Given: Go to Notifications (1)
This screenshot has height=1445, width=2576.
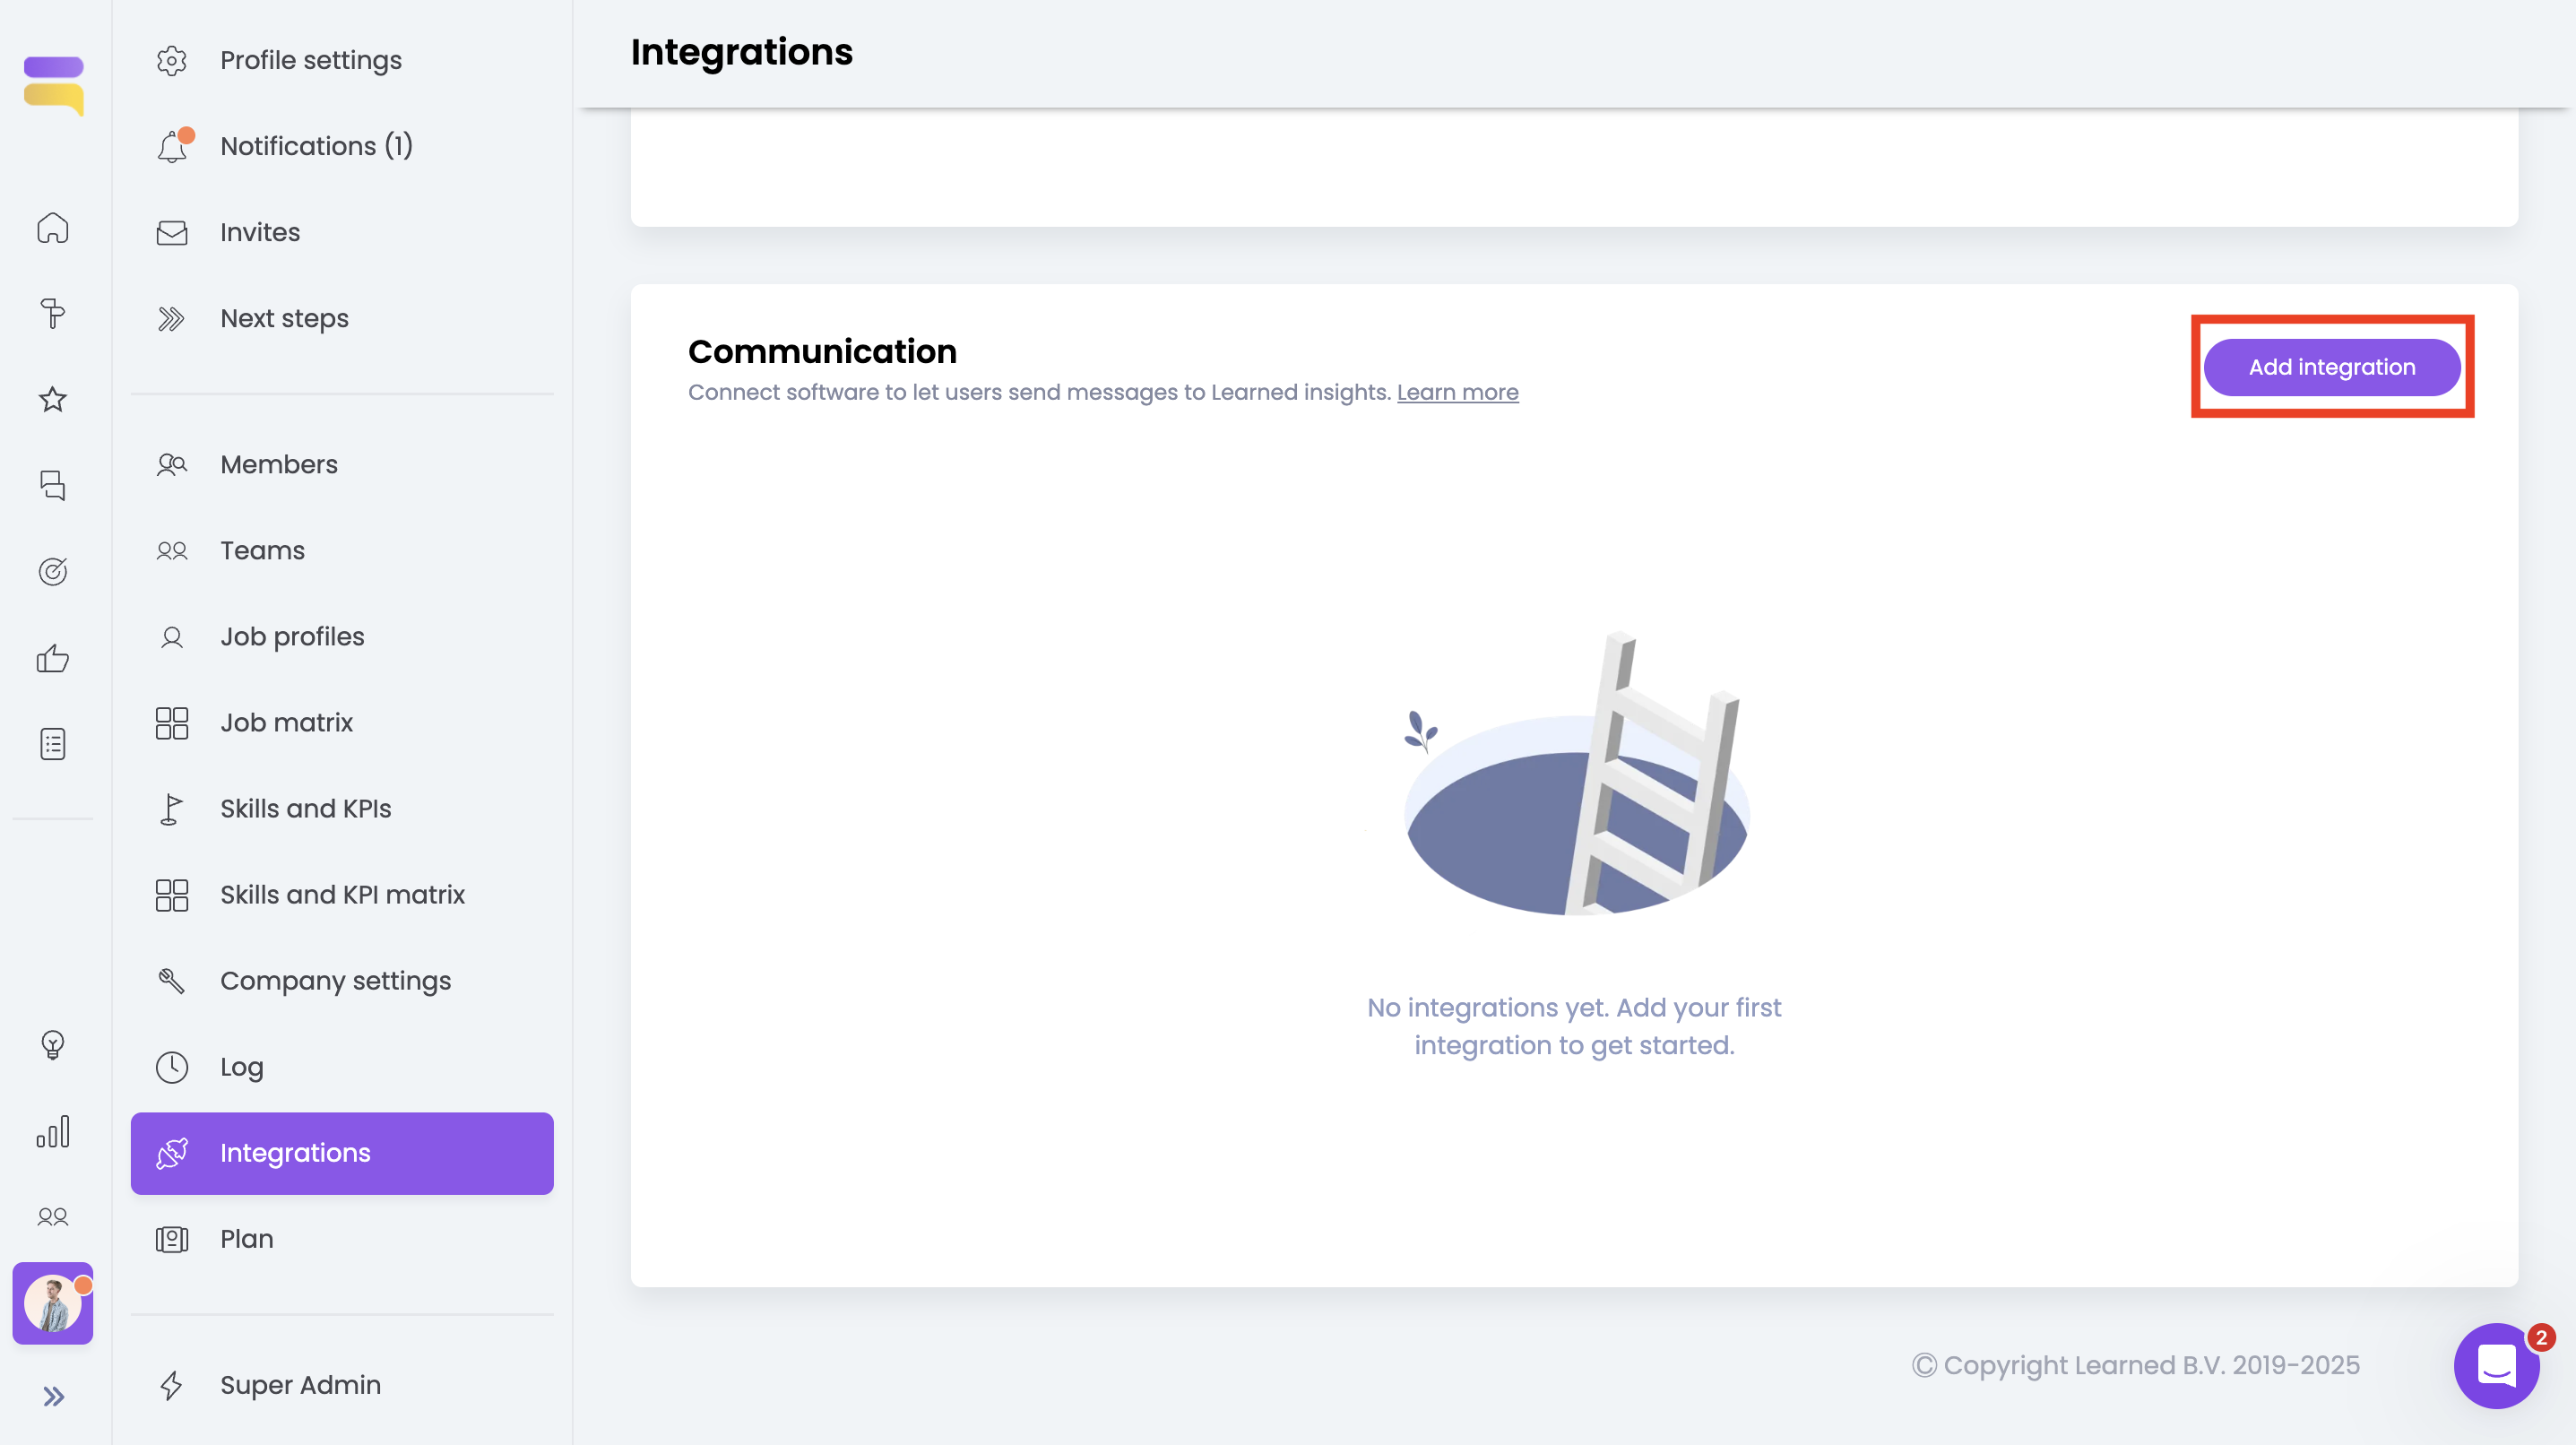Looking at the screenshot, I should [x=316, y=146].
